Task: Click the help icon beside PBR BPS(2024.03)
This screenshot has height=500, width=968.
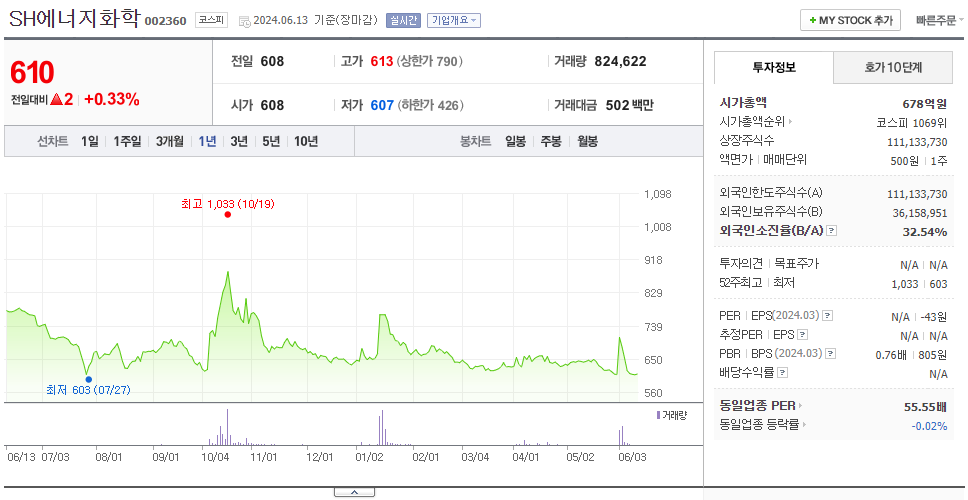Action: point(831,354)
